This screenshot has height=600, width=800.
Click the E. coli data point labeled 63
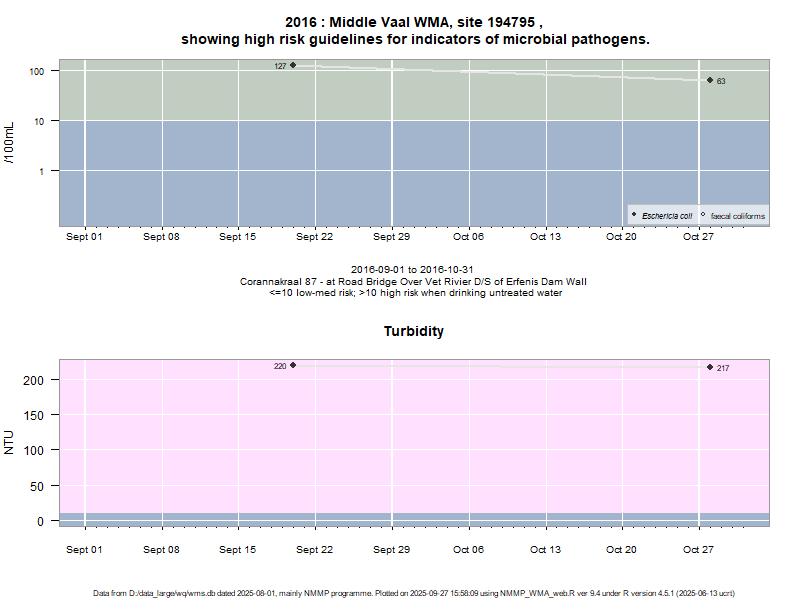click(x=710, y=80)
